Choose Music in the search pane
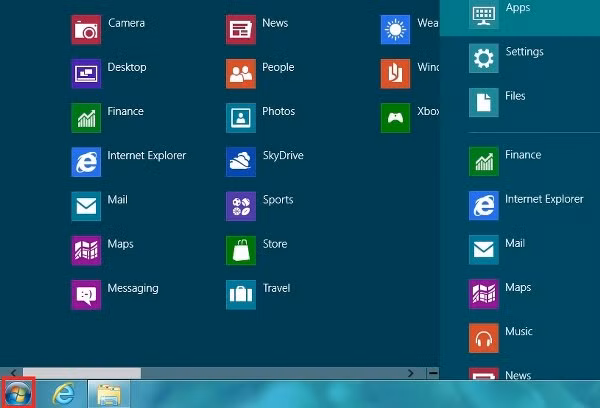600x408 pixels. (x=484, y=337)
